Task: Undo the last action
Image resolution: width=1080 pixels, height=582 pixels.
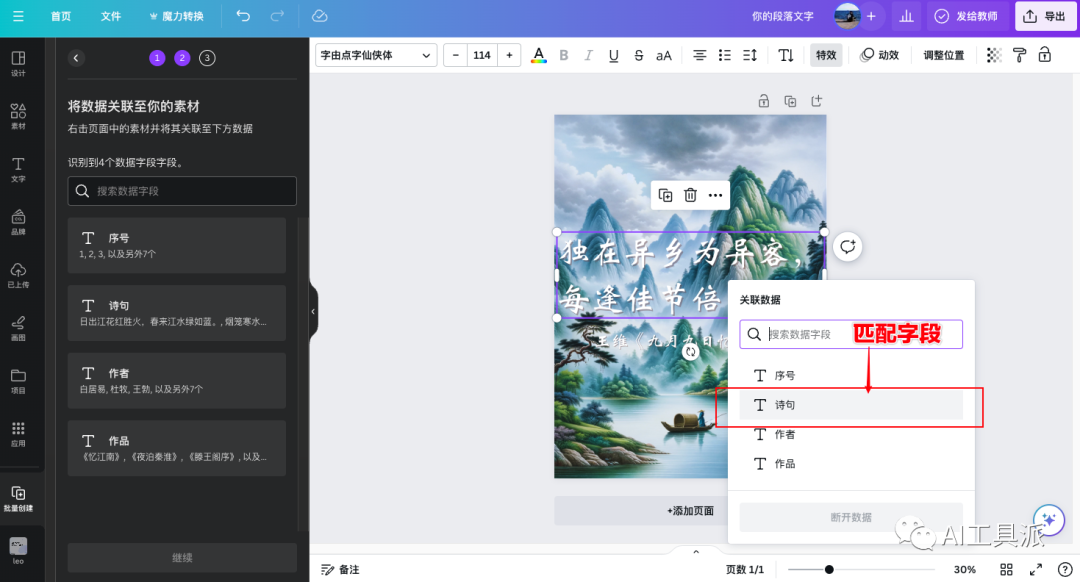Action: [243, 16]
